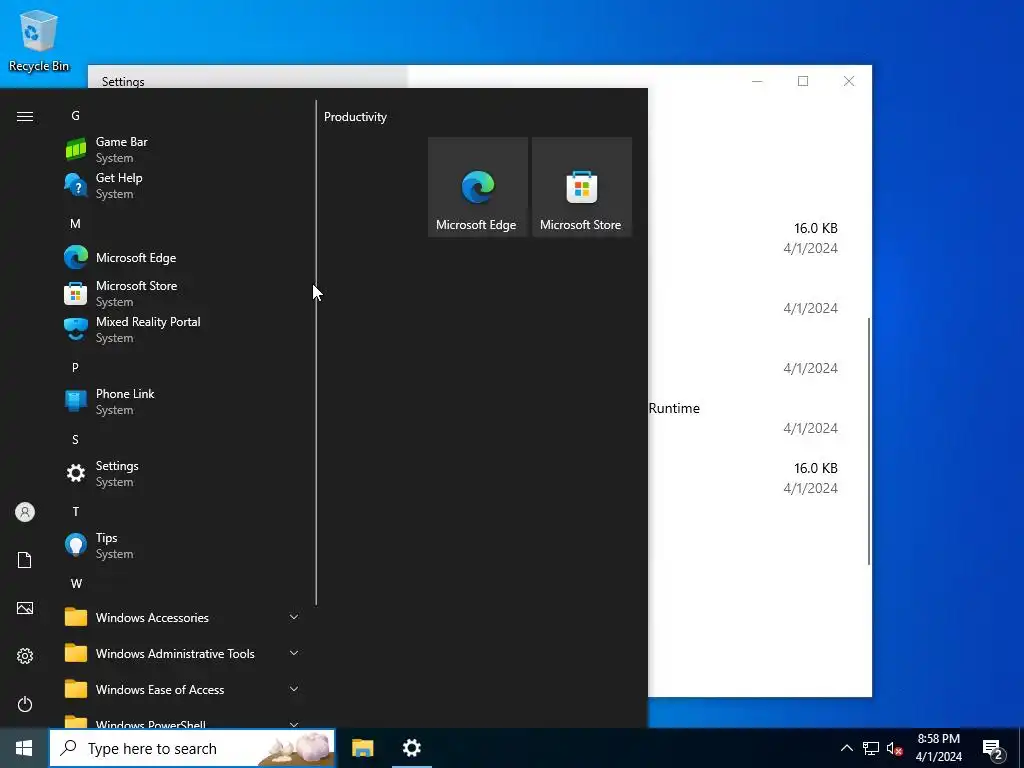Expand Windows Ease of Access folder
Image resolution: width=1024 pixels, height=768 pixels.
click(183, 689)
